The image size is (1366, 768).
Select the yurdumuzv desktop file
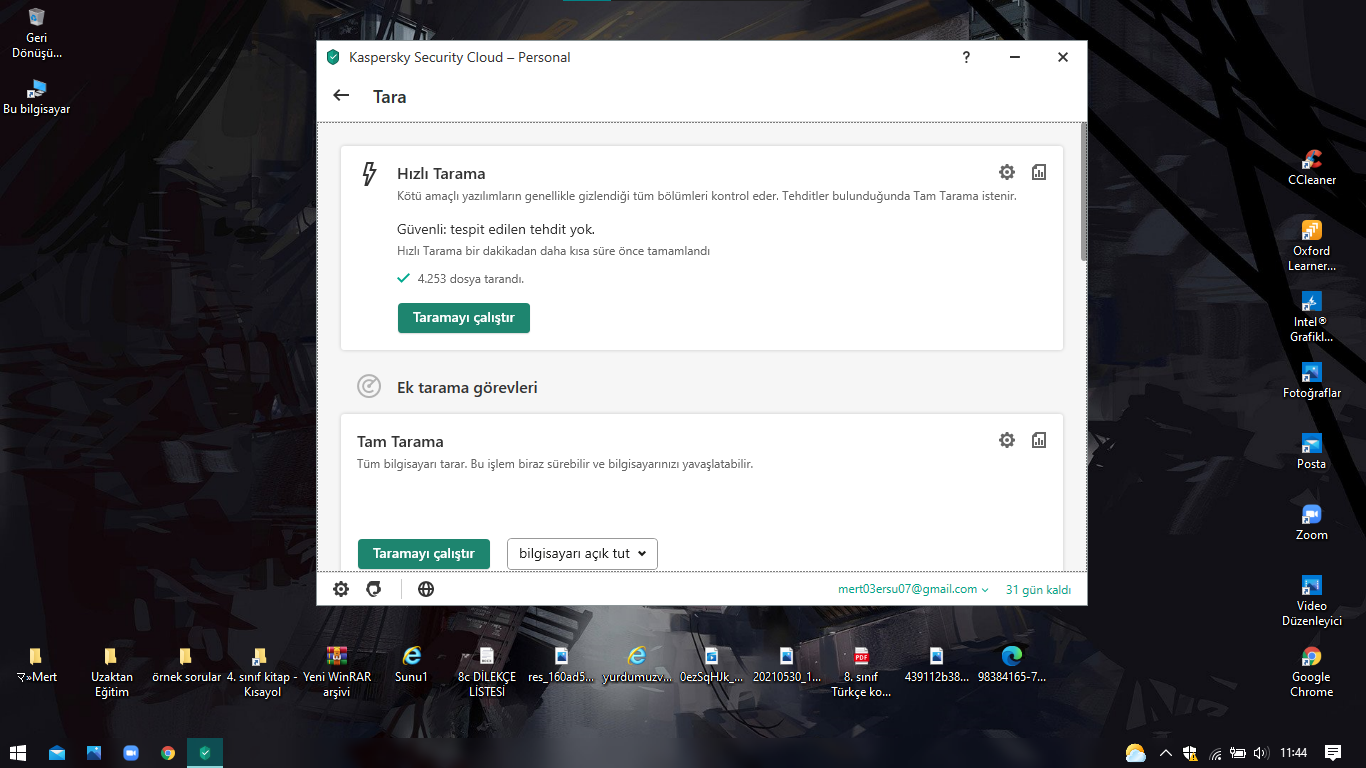(637, 664)
